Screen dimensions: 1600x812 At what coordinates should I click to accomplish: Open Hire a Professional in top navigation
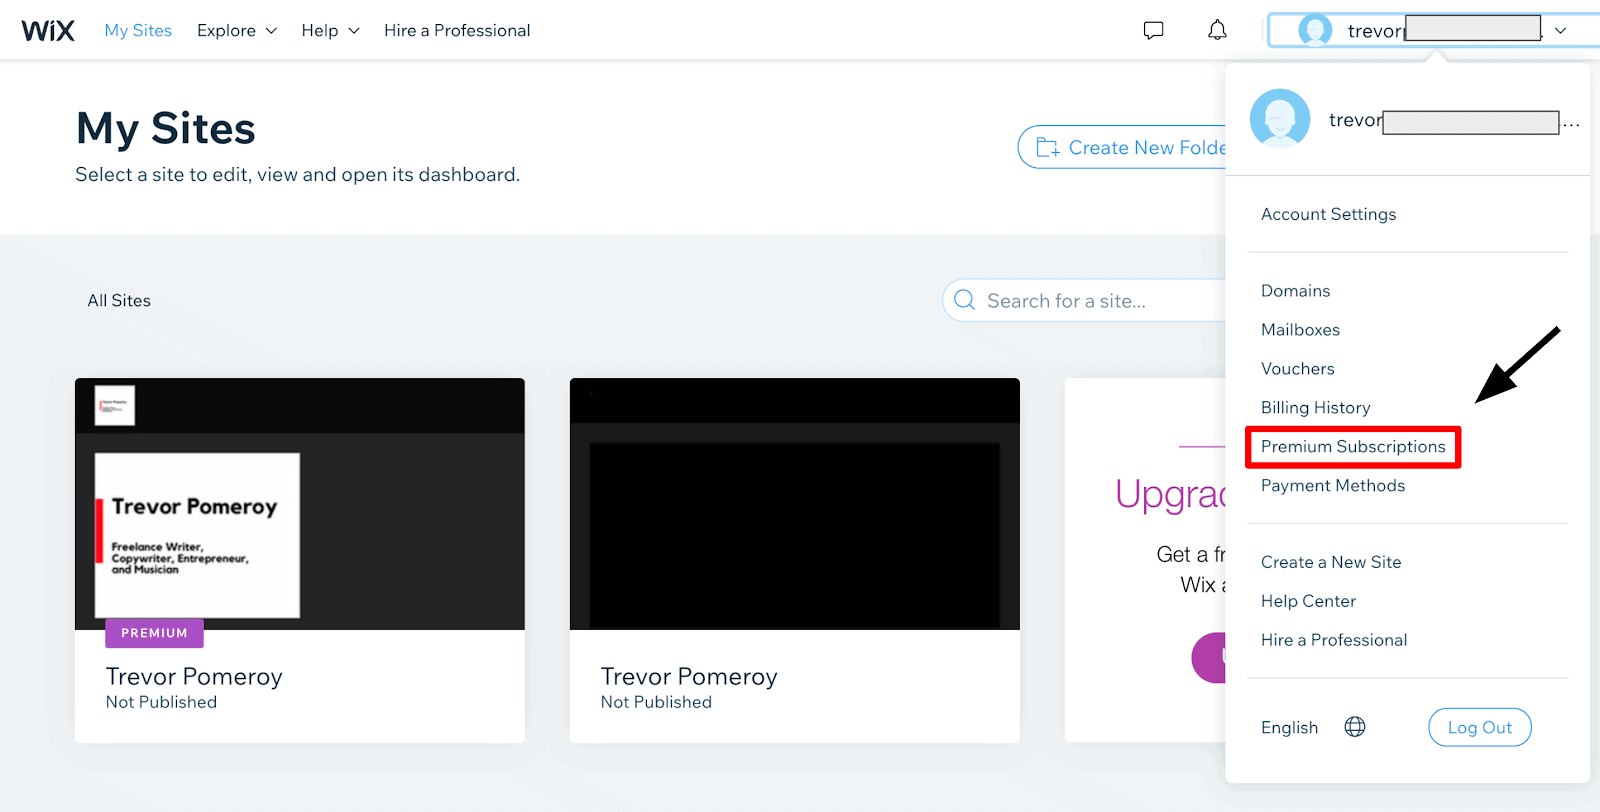(457, 31)
